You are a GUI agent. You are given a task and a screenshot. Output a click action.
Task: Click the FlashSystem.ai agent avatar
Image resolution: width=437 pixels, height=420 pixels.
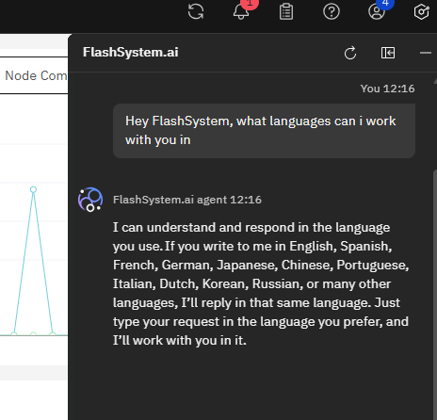(90, 199)
